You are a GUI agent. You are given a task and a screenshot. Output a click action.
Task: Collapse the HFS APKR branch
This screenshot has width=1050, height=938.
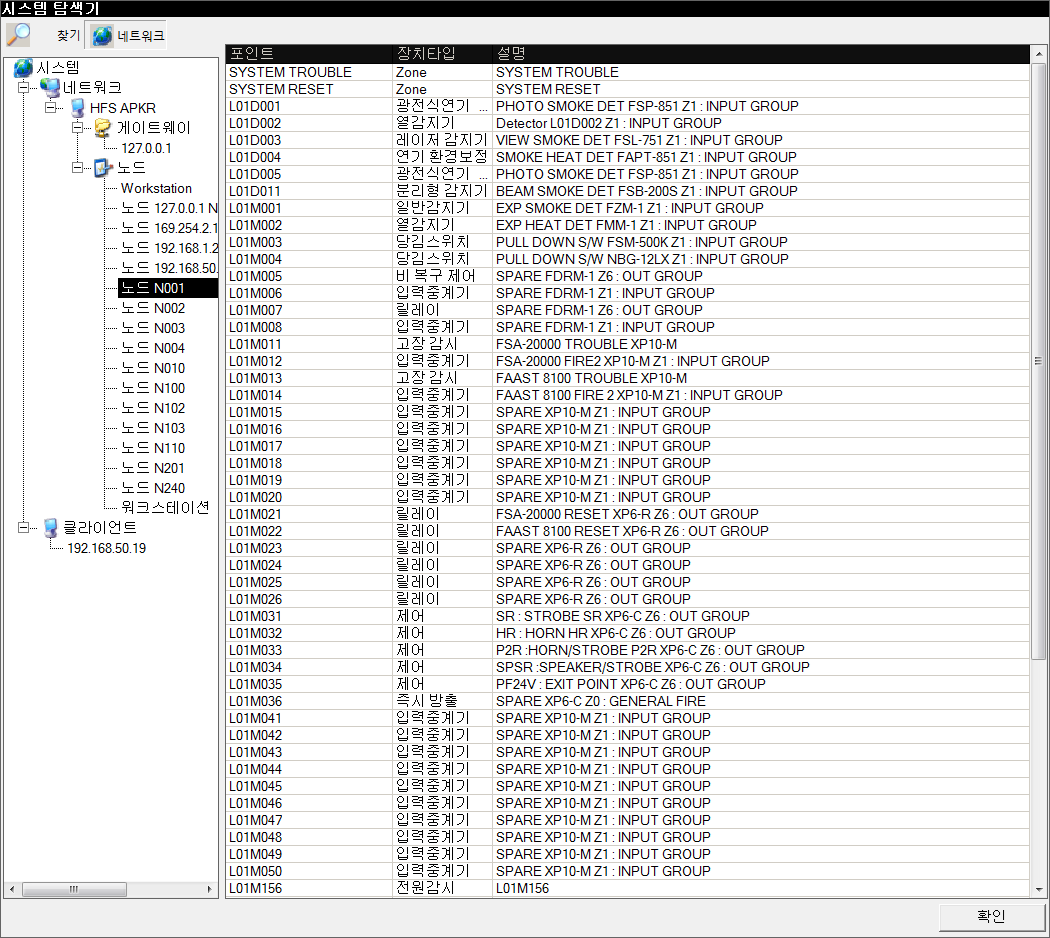point(50,108)
